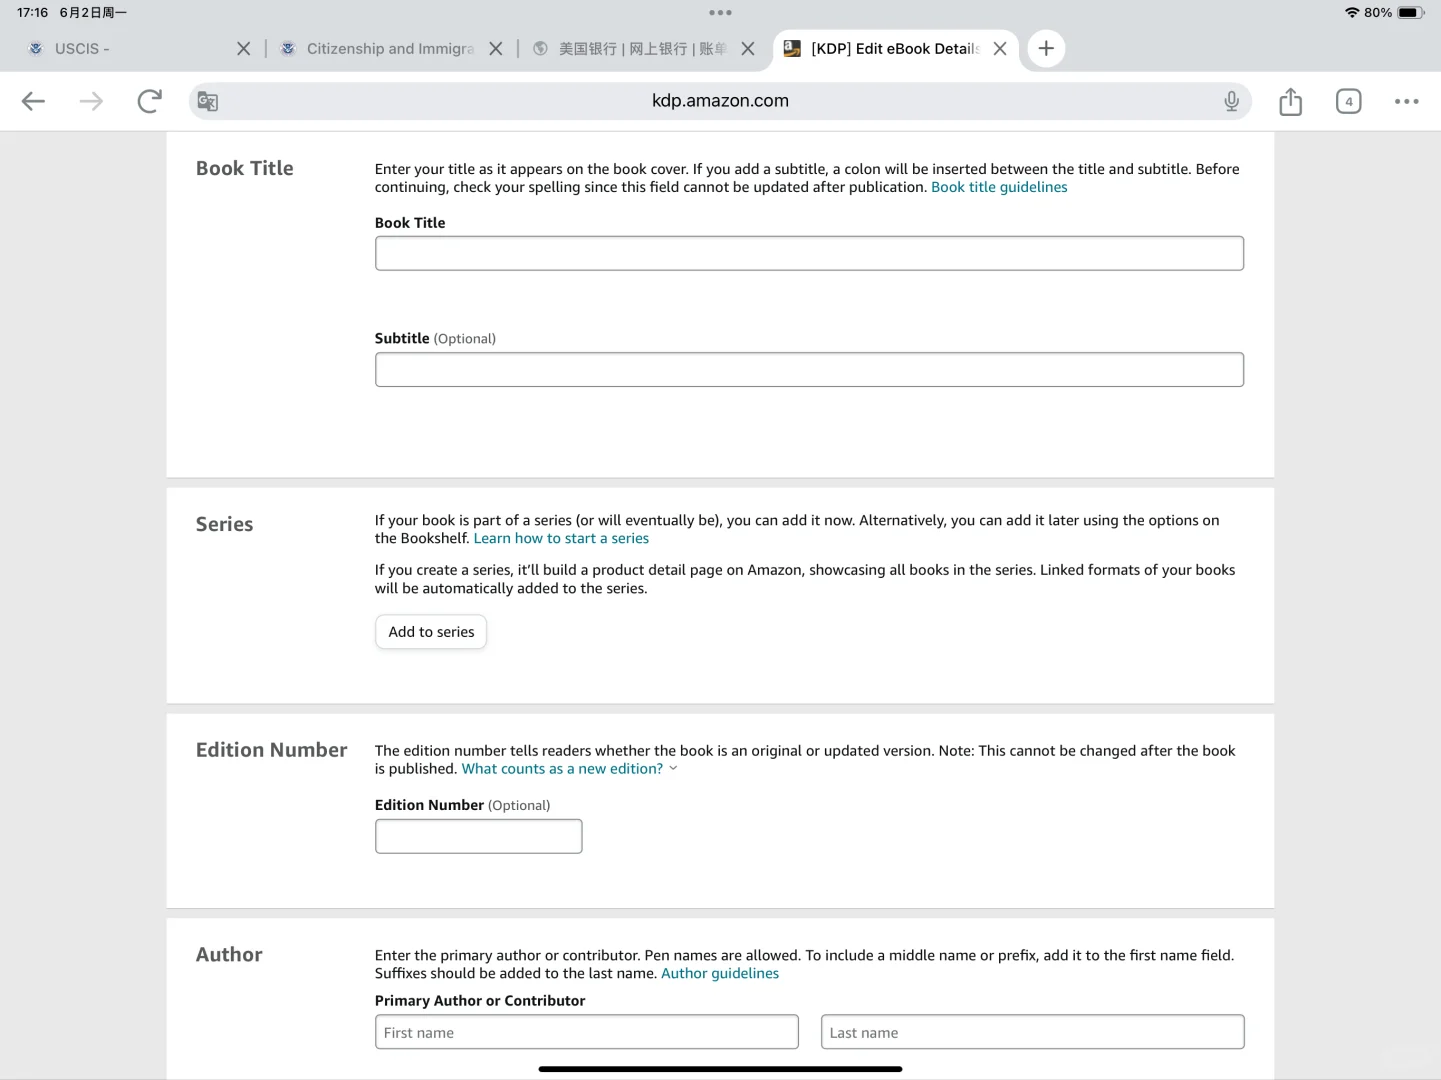Tap the clock time 17:16 in status bar
This screenshot has height=1080, width=1441.
click(32, 13)
